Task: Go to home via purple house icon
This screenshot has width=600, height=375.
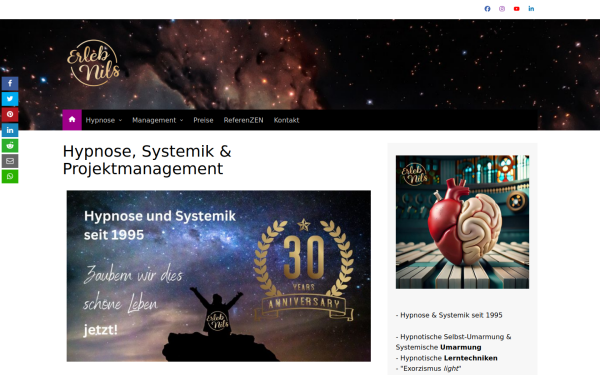Action: point(72,120)
